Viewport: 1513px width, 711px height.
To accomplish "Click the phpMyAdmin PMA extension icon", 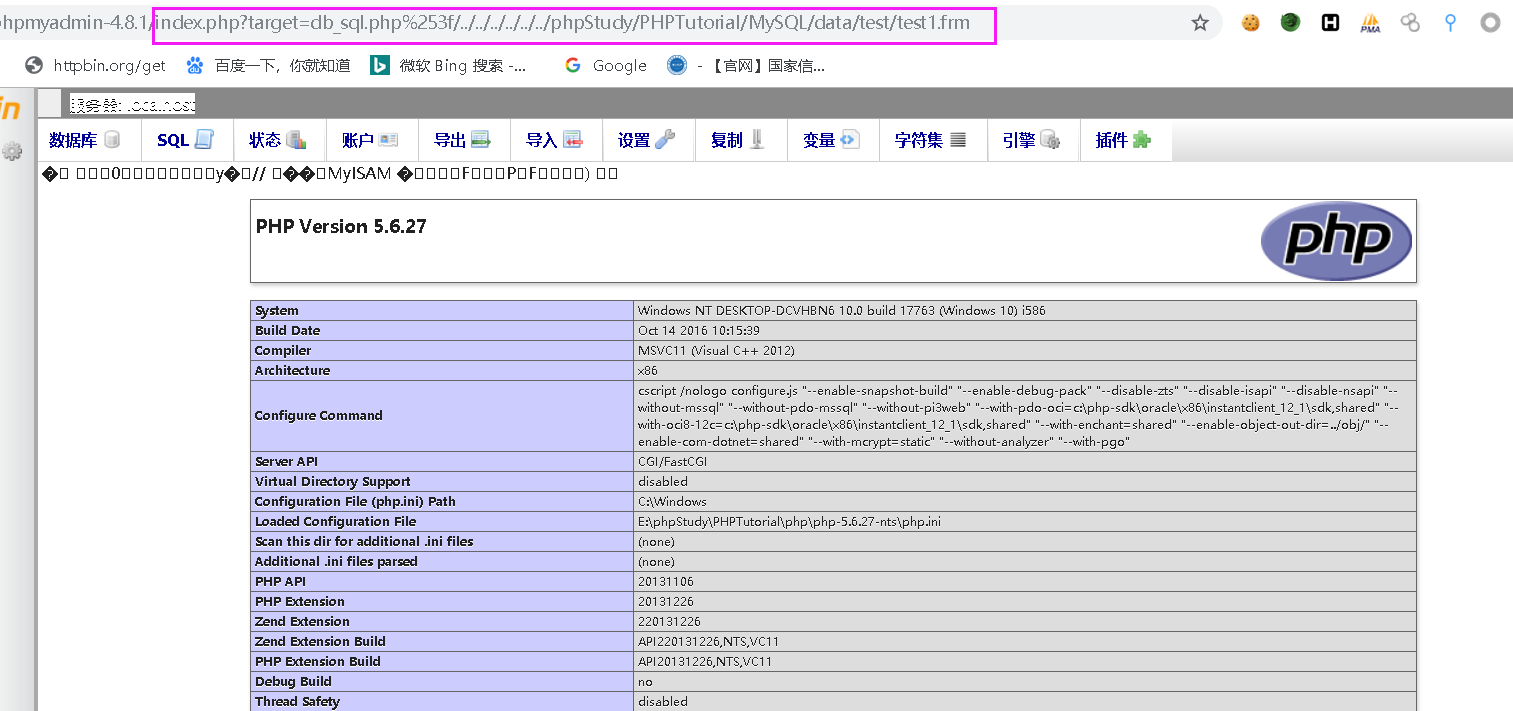I will tap(1370, 22).
